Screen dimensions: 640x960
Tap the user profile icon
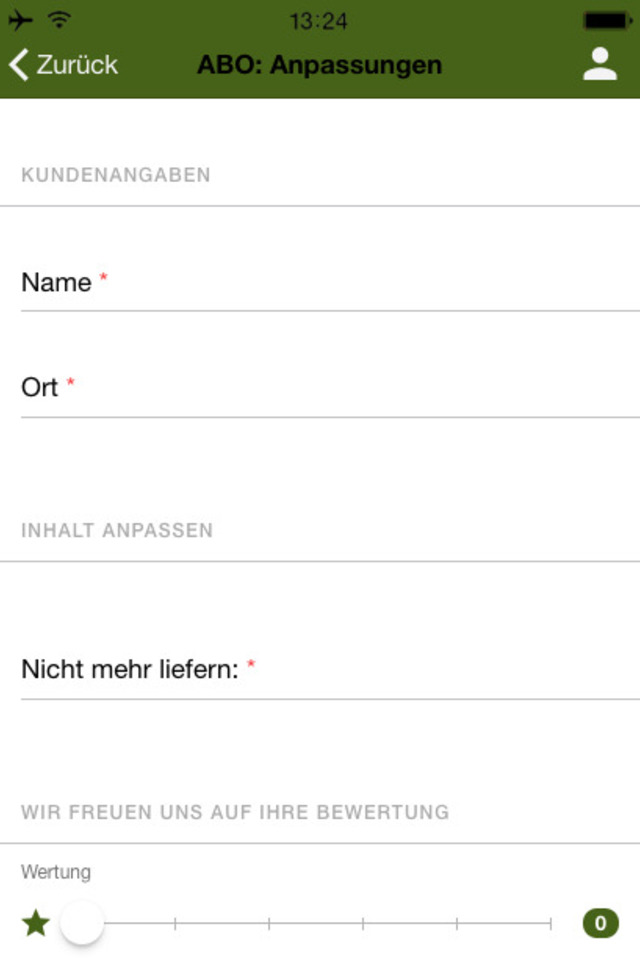click(600, 64)
